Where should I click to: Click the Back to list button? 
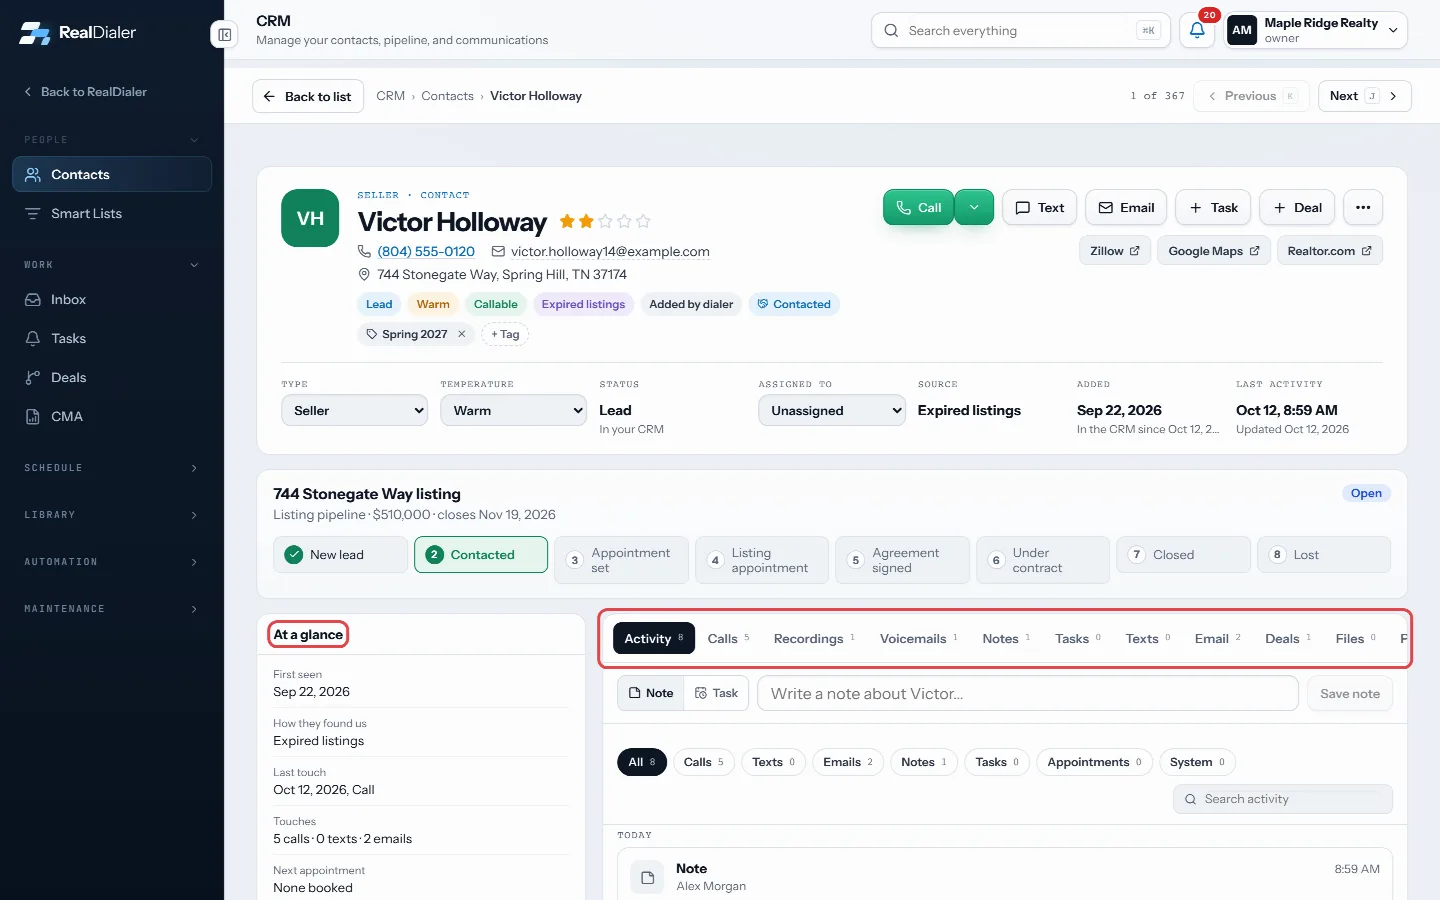point(308,96)
